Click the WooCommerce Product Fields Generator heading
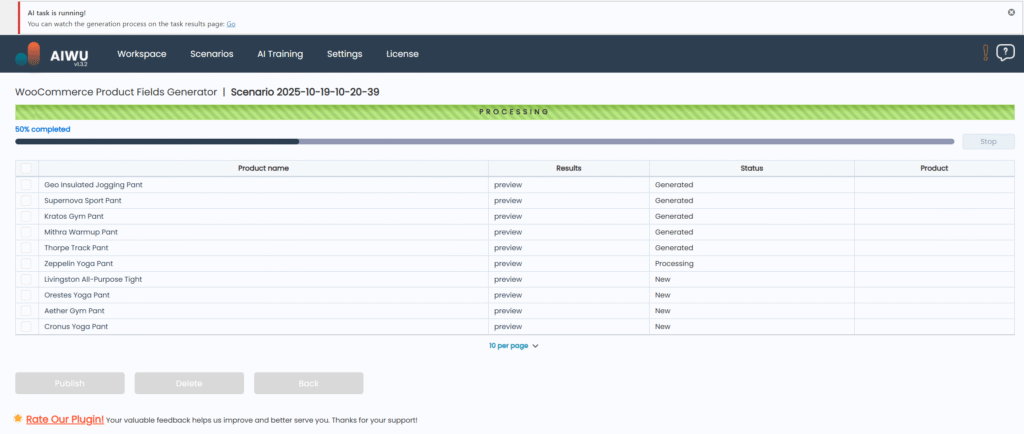Screen dimensions: 1024x434 click(116, 92)
